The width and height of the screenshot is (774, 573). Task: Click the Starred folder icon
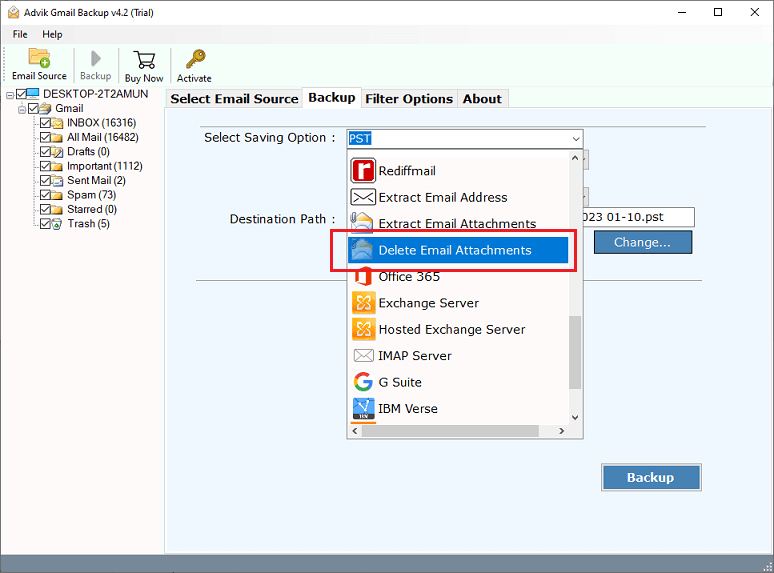coord(58,209)
